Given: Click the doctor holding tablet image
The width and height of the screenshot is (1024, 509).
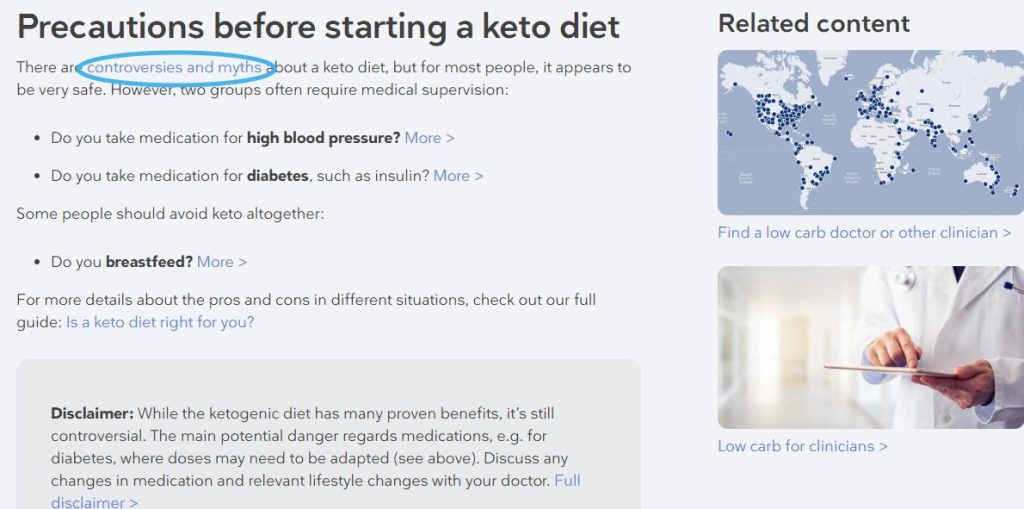Looking at the screenshot, I should (x=870, y=348).
